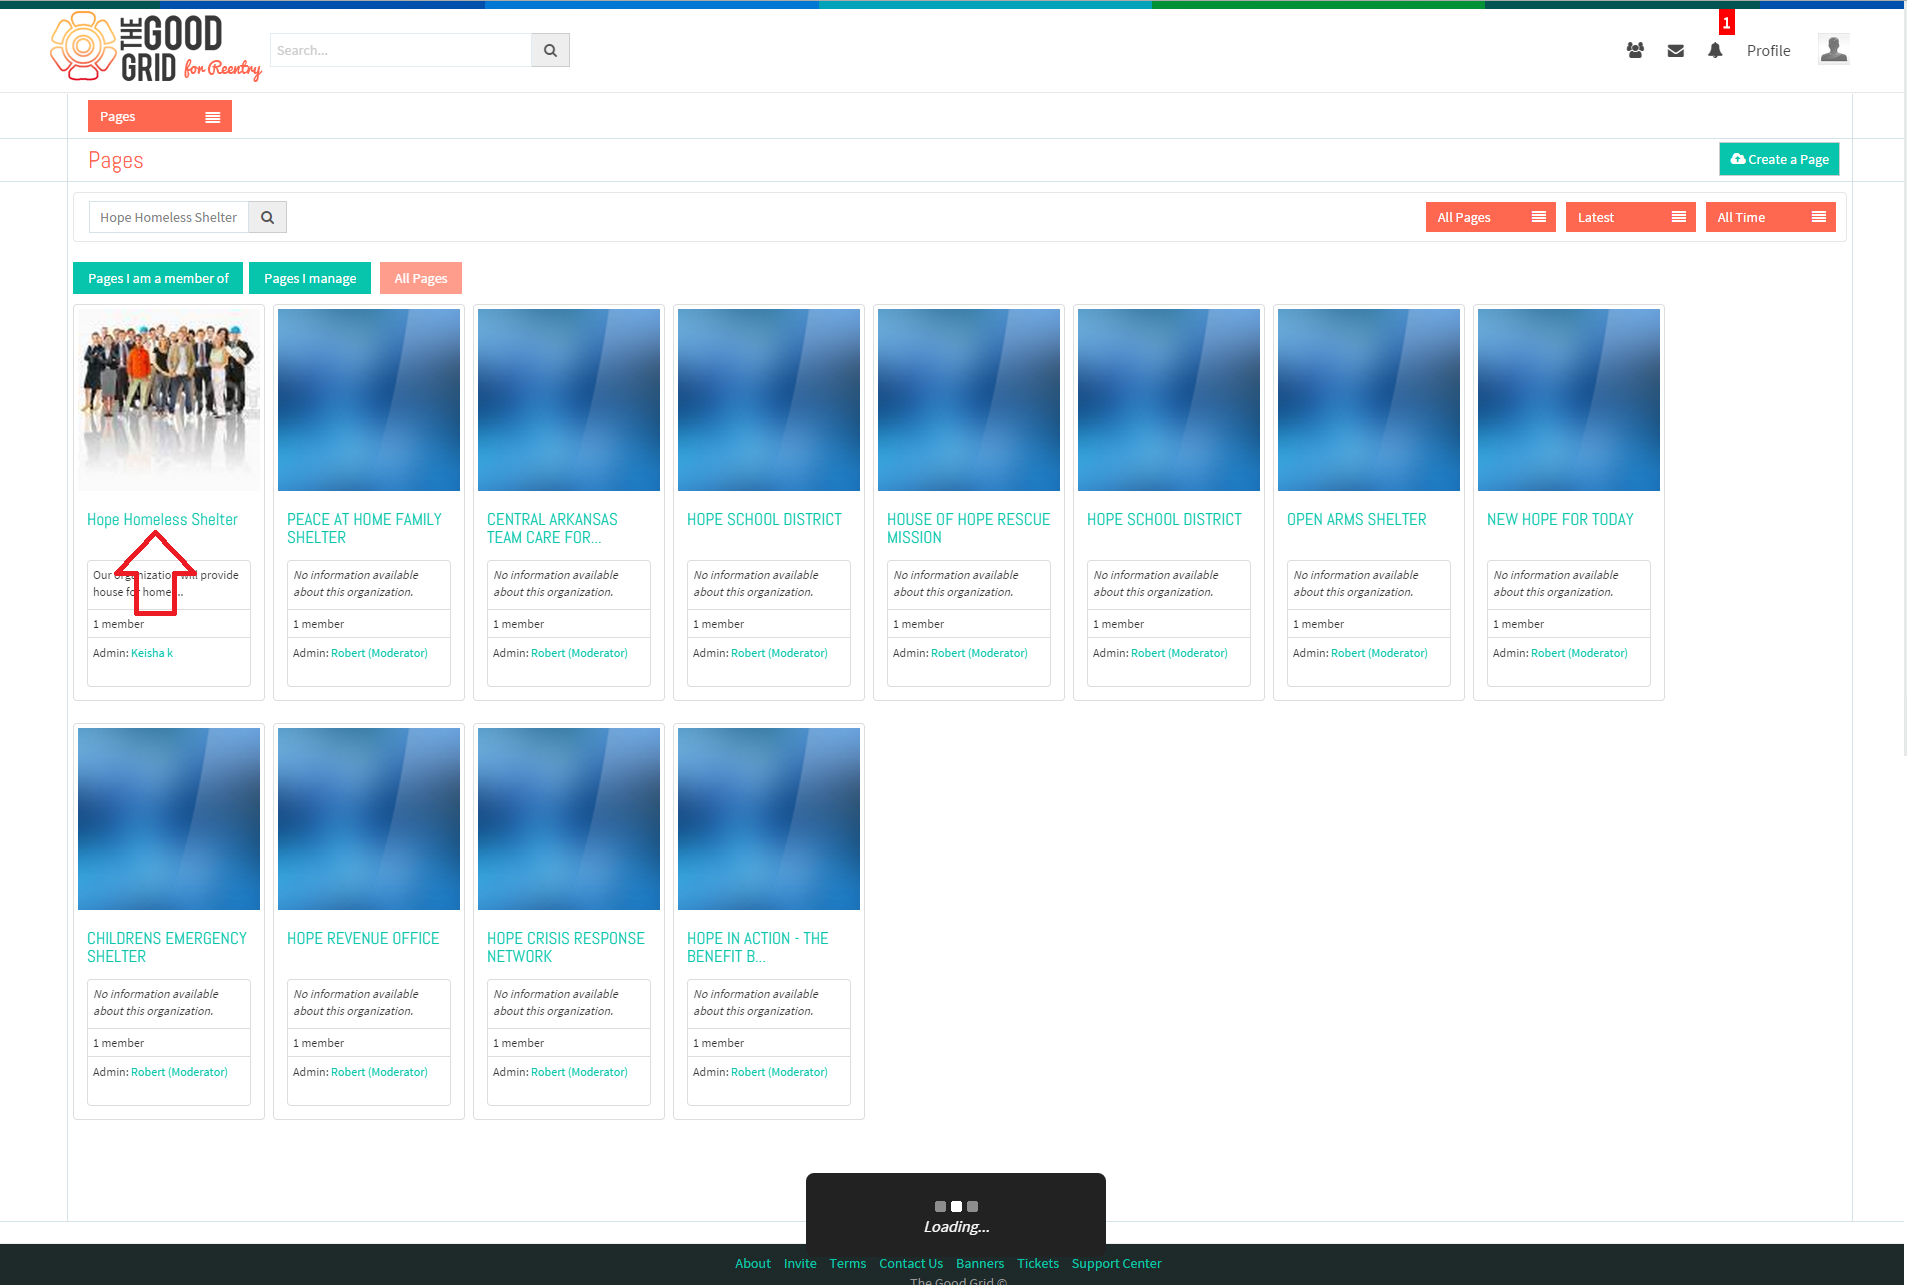
Task: Open the messages envelope icon
Action: pos(1676,50)
